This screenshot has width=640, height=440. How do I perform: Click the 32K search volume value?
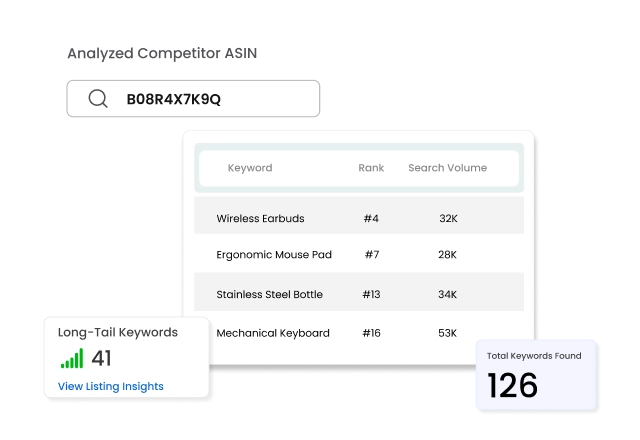click(448, 218)
